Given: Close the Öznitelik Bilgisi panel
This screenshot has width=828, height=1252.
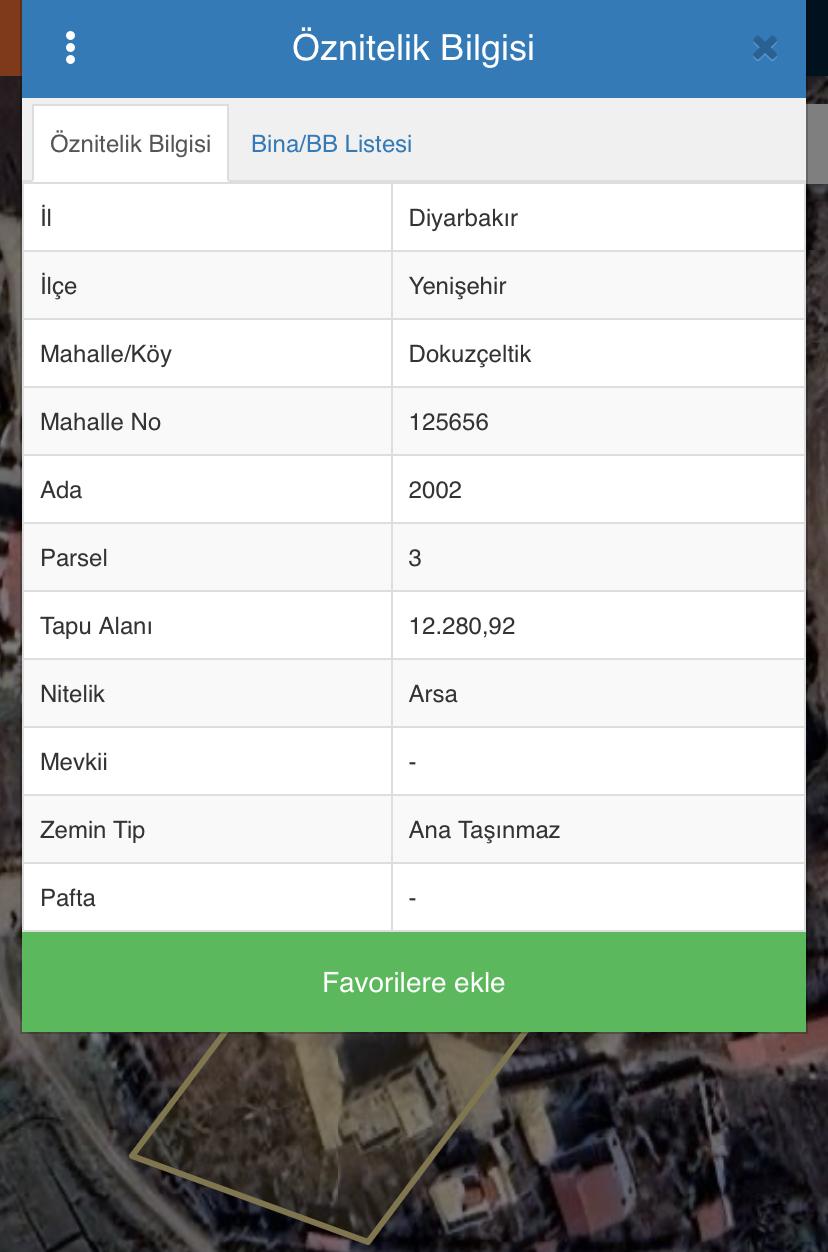Looking at the screenshot, I should point(765,48).
